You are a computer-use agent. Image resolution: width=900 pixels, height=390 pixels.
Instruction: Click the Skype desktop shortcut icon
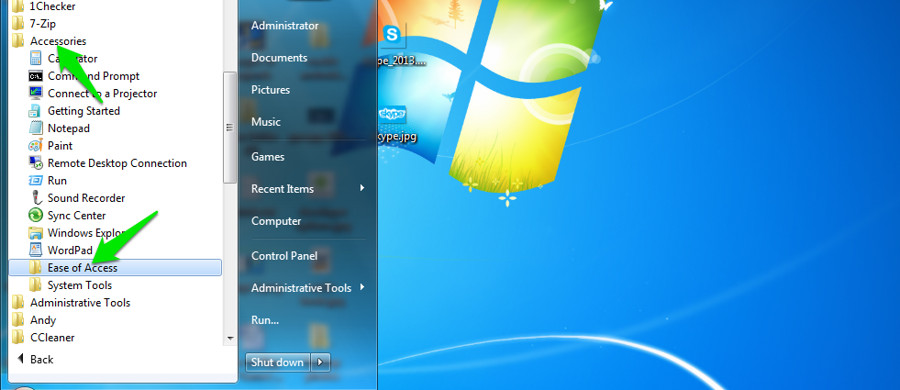392,35
